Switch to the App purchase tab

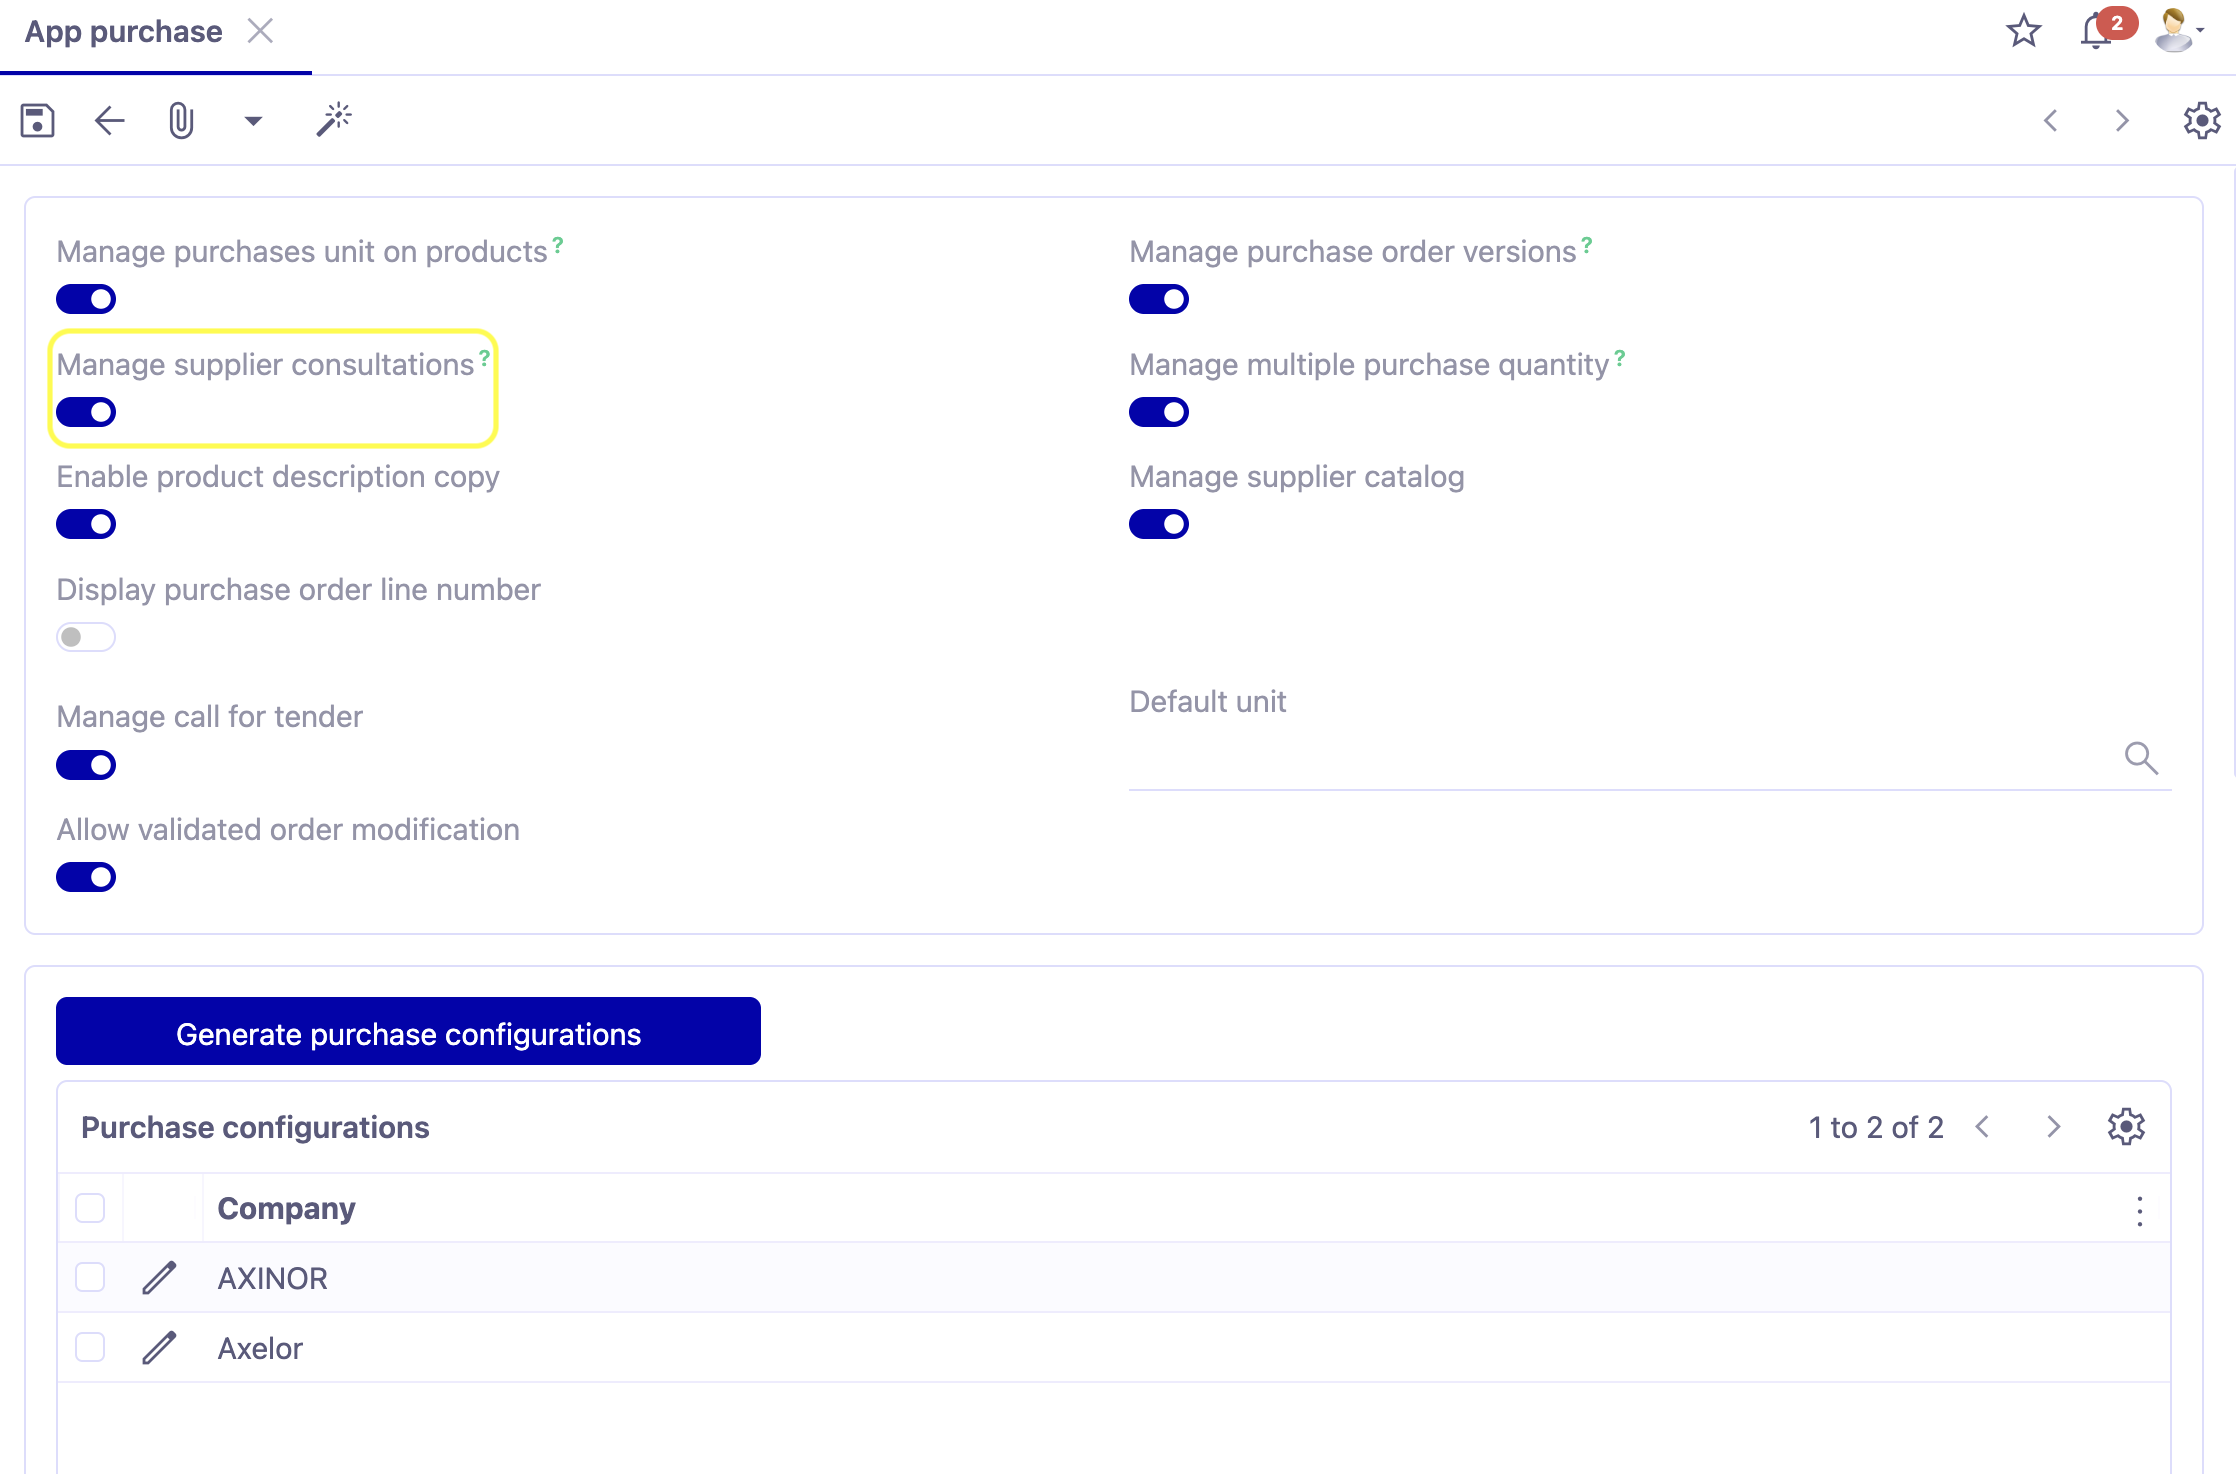pyautogui.click(x=124, y=31)
